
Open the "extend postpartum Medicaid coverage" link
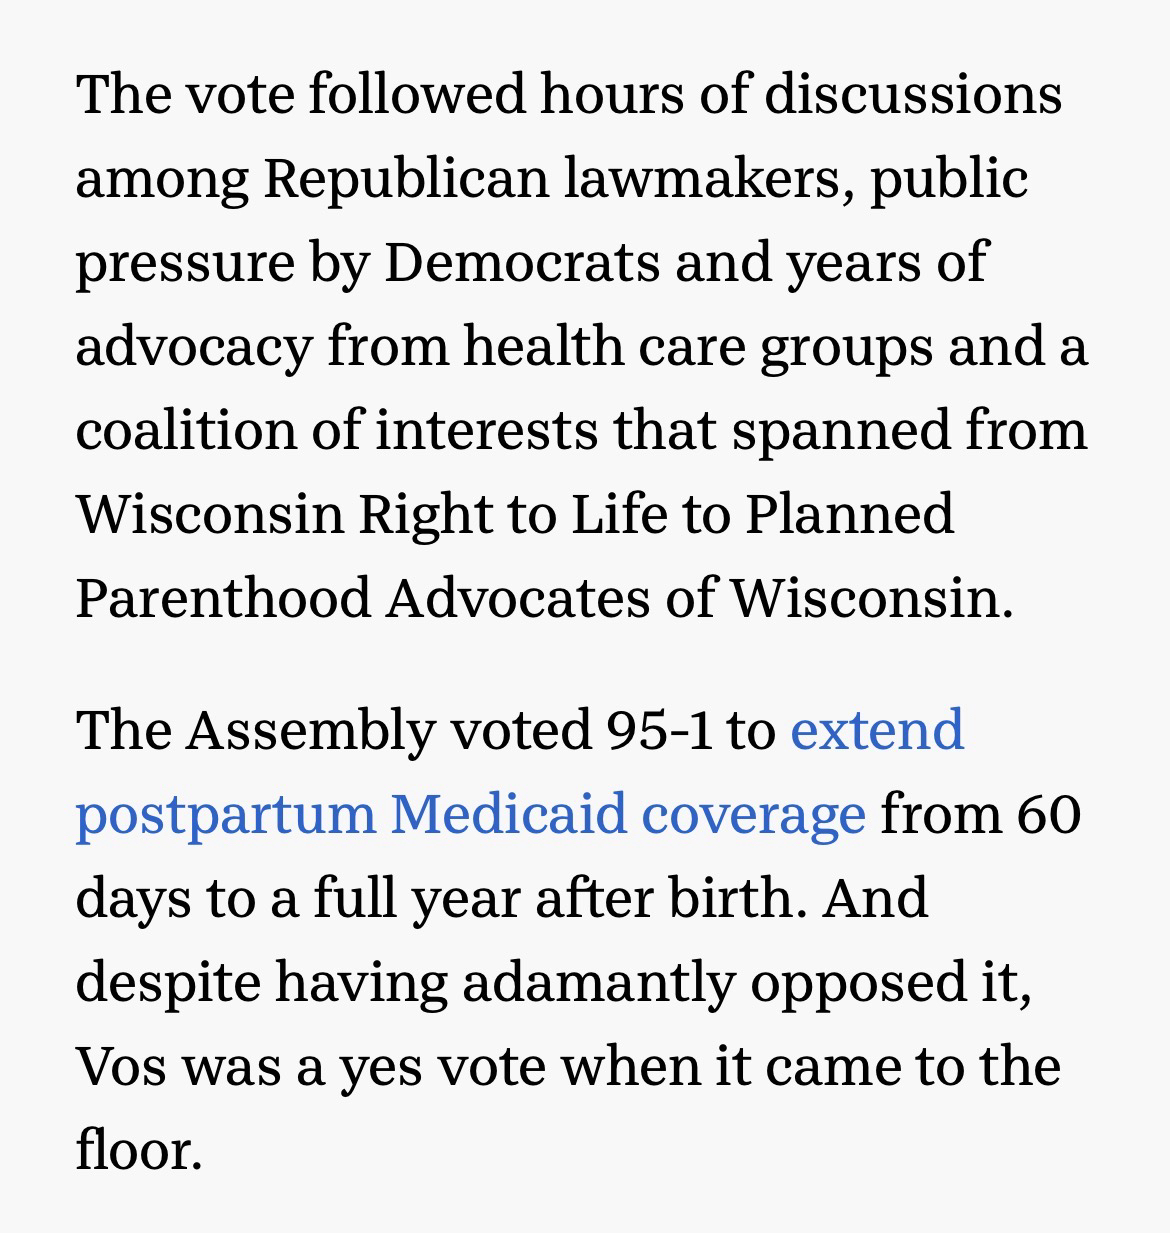point(470,814)
